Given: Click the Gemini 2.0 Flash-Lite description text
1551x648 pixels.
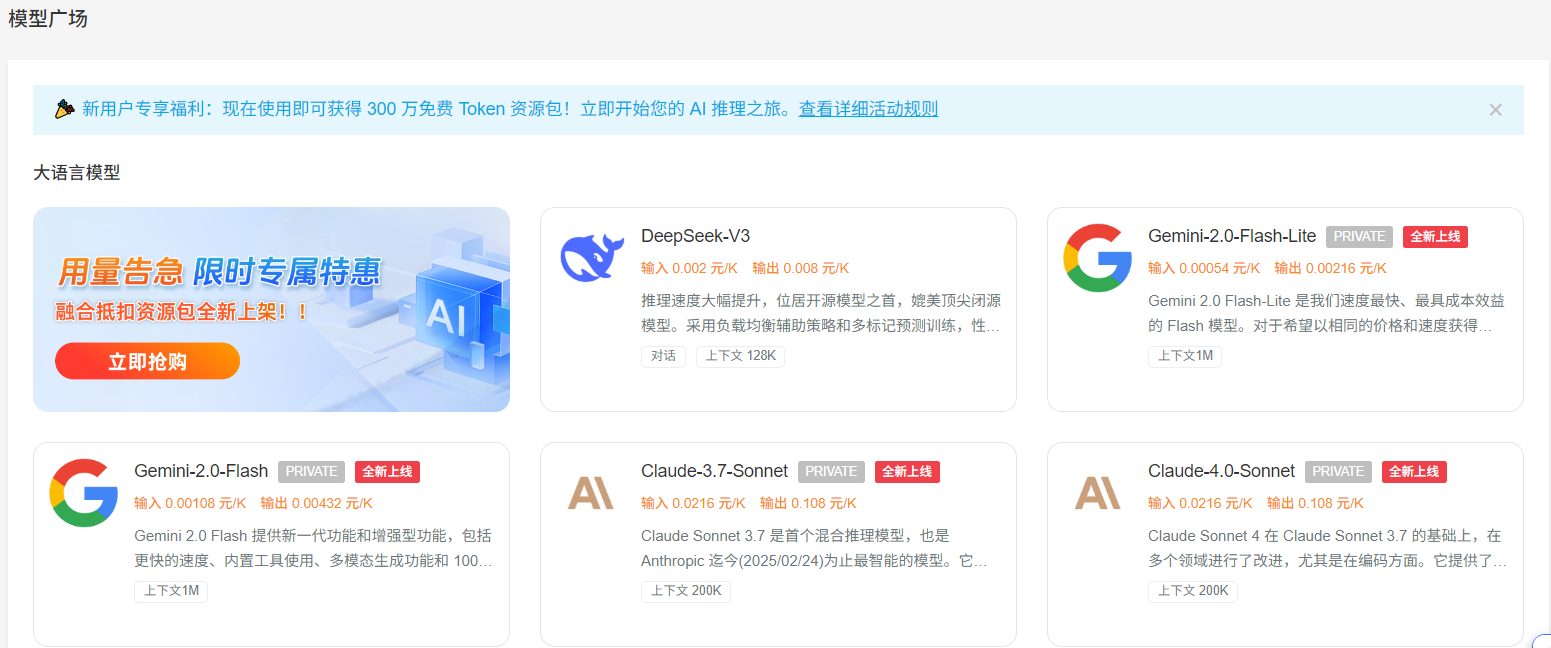Looking at the screenshot, I should pos(1327,313).
